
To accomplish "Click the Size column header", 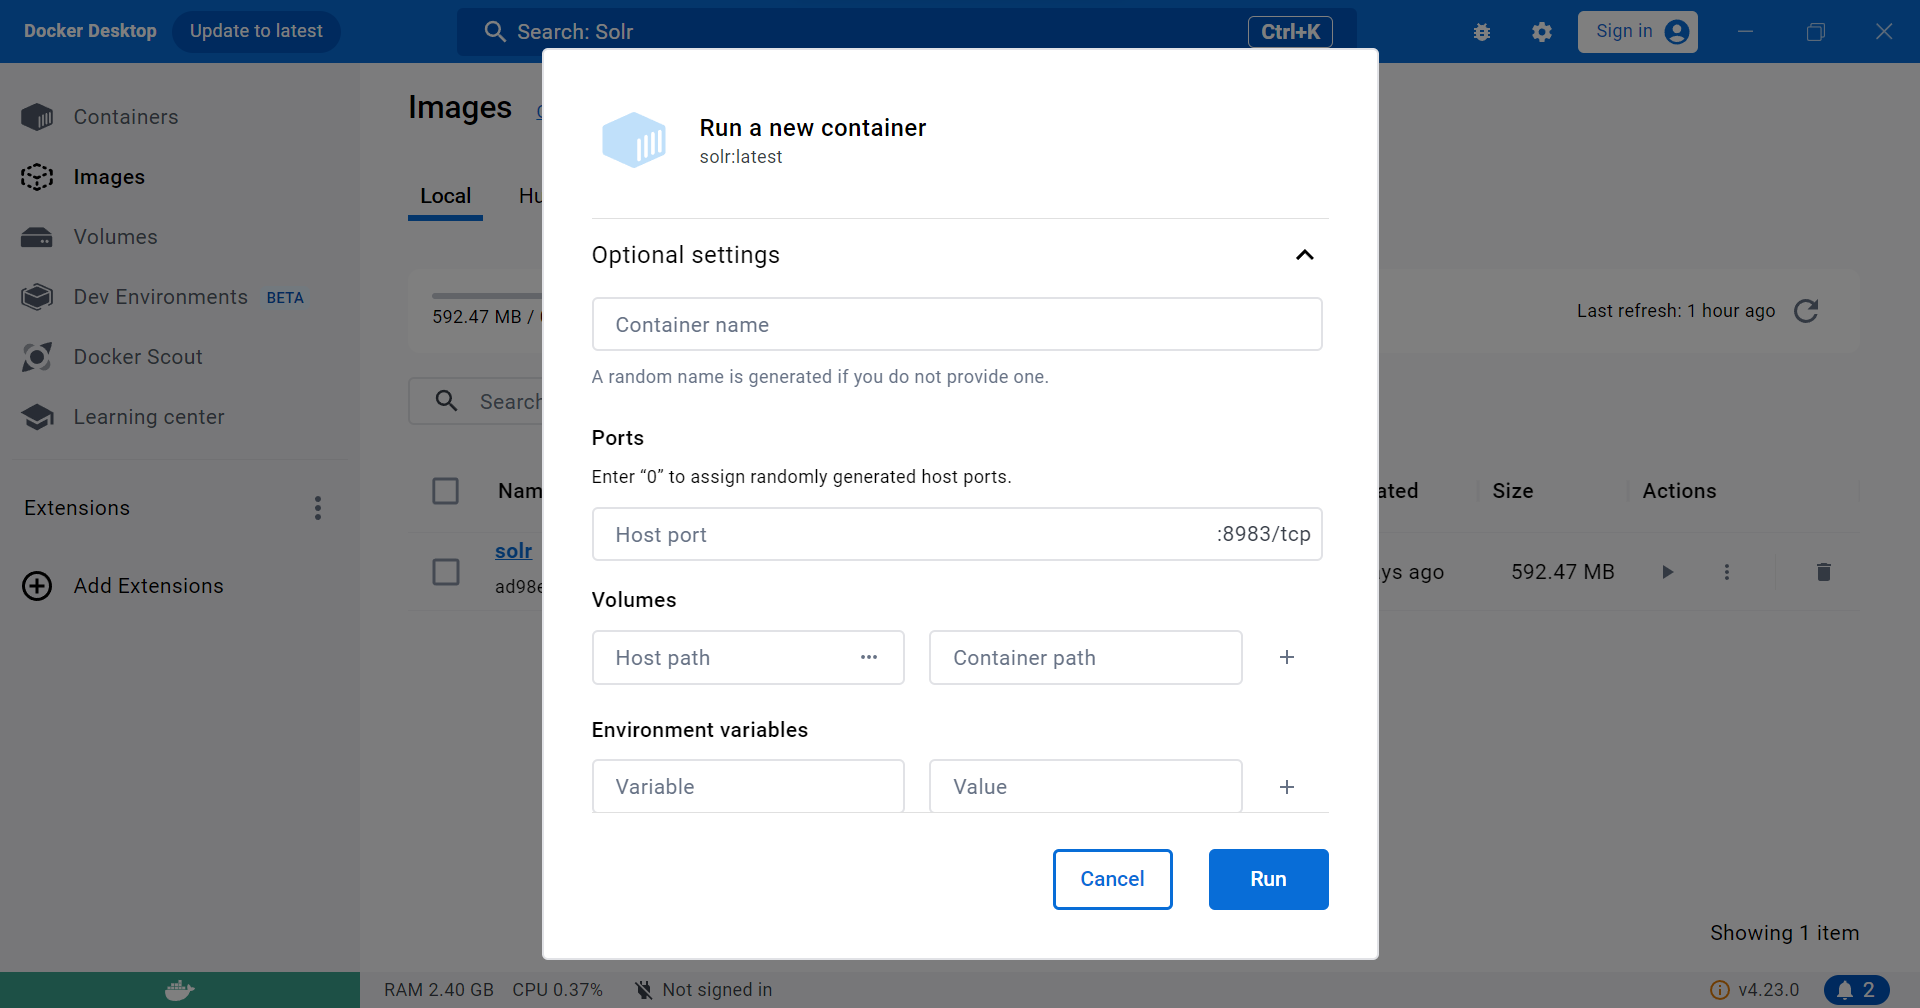I will (x=1513, y=491).
